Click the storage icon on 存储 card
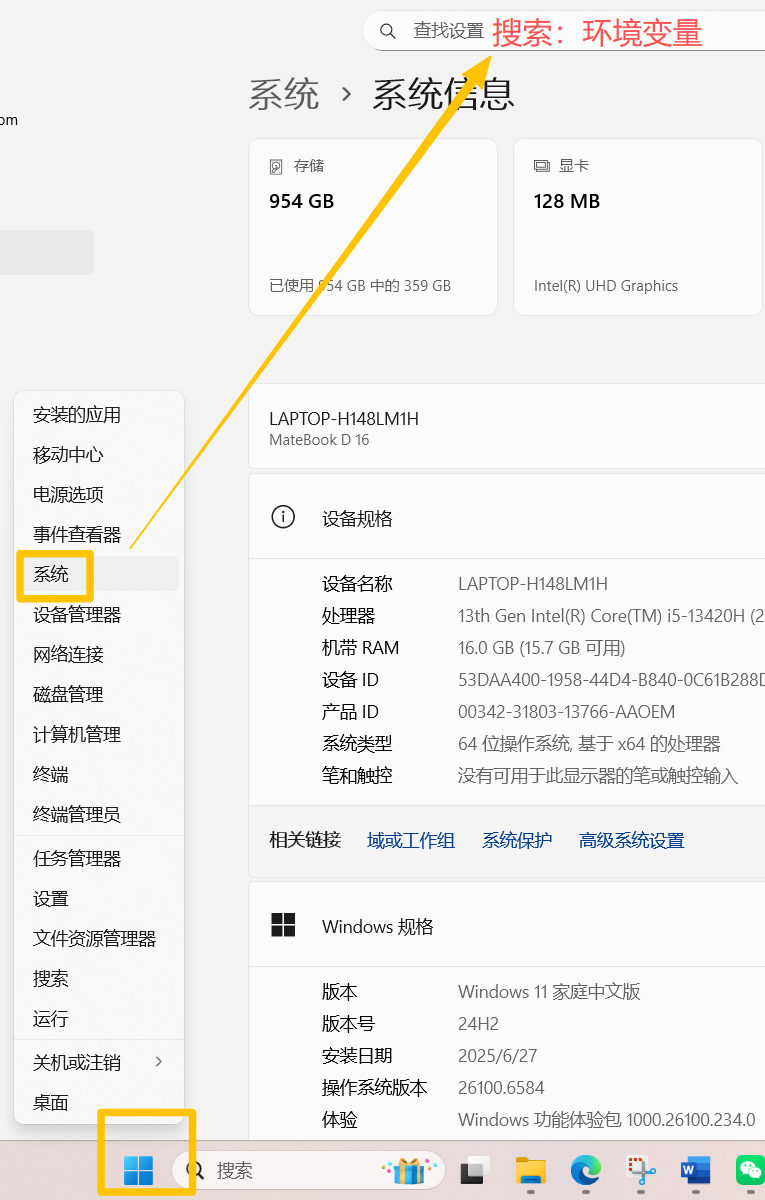765x1200 pixels. (x=277, y=166)
